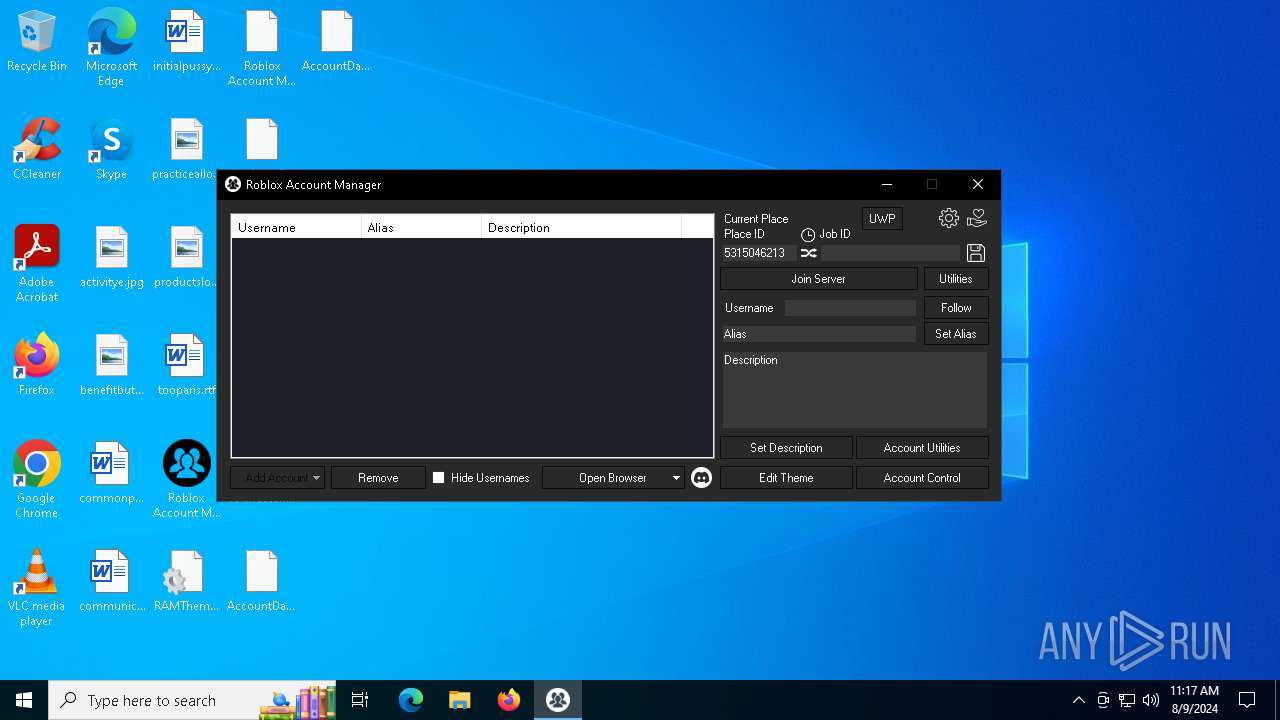Select the Roblox Account Manager app shortcut with people icon
Screen dimensions: 1280x720
[186, 480]
